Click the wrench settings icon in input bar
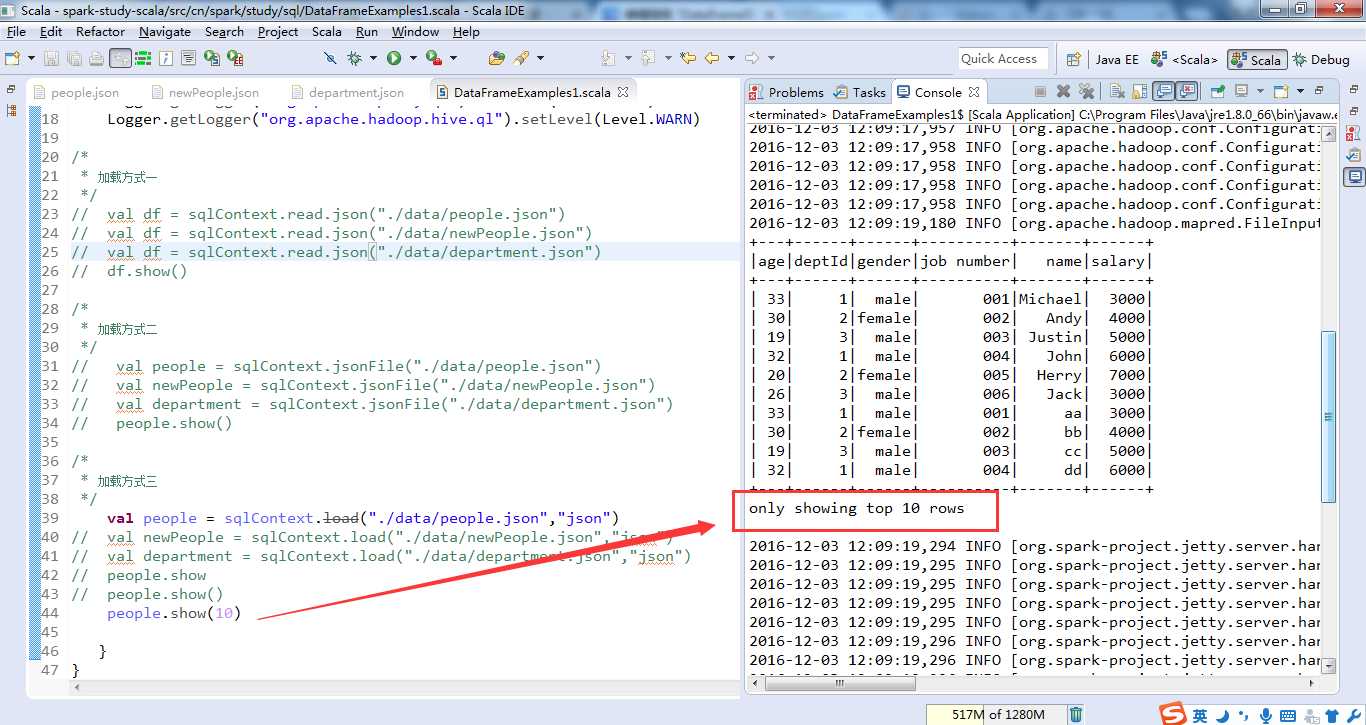 [1354, 715]
